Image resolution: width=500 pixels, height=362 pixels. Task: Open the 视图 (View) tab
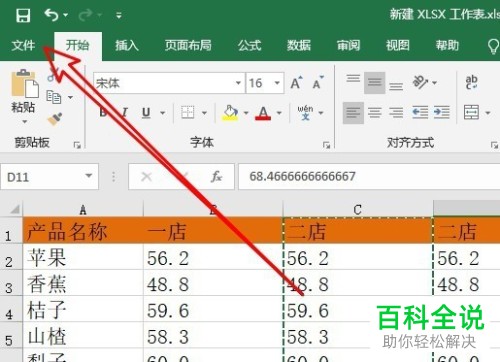pyautogui.click(x=398, y=45)
